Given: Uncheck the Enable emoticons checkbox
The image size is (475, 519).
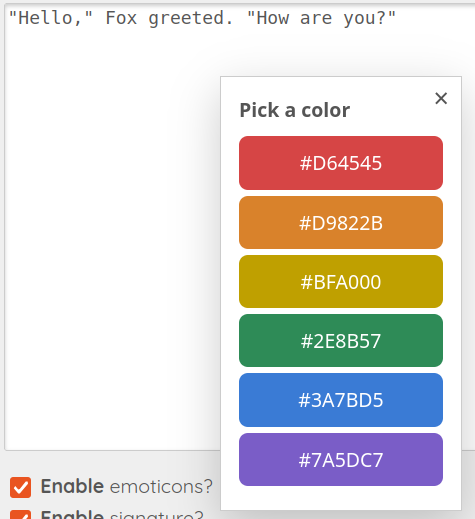Looking at the screenshot, I should pos(20,487).
